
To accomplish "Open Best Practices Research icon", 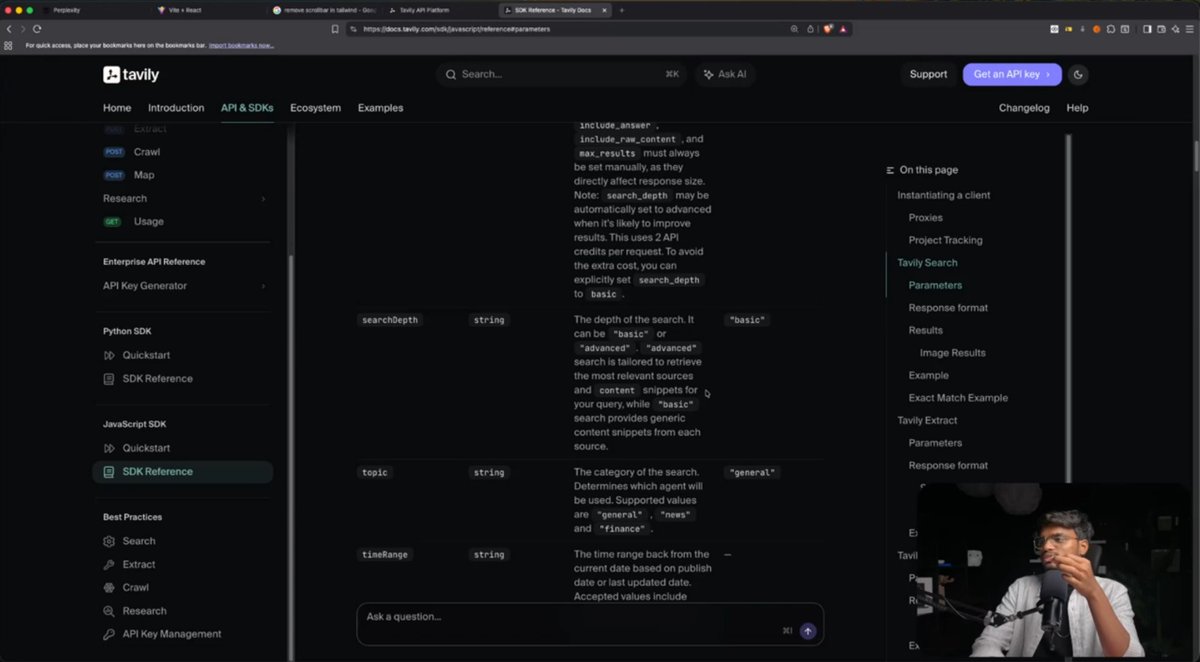I will pyautogui.click(x=109, y=611).
